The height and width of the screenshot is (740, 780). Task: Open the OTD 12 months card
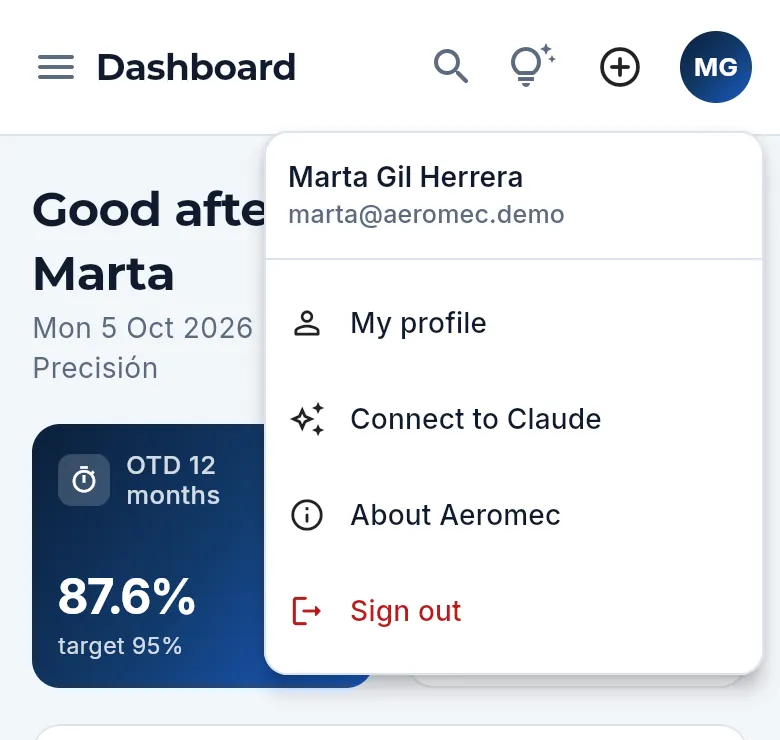click(149, 556)
